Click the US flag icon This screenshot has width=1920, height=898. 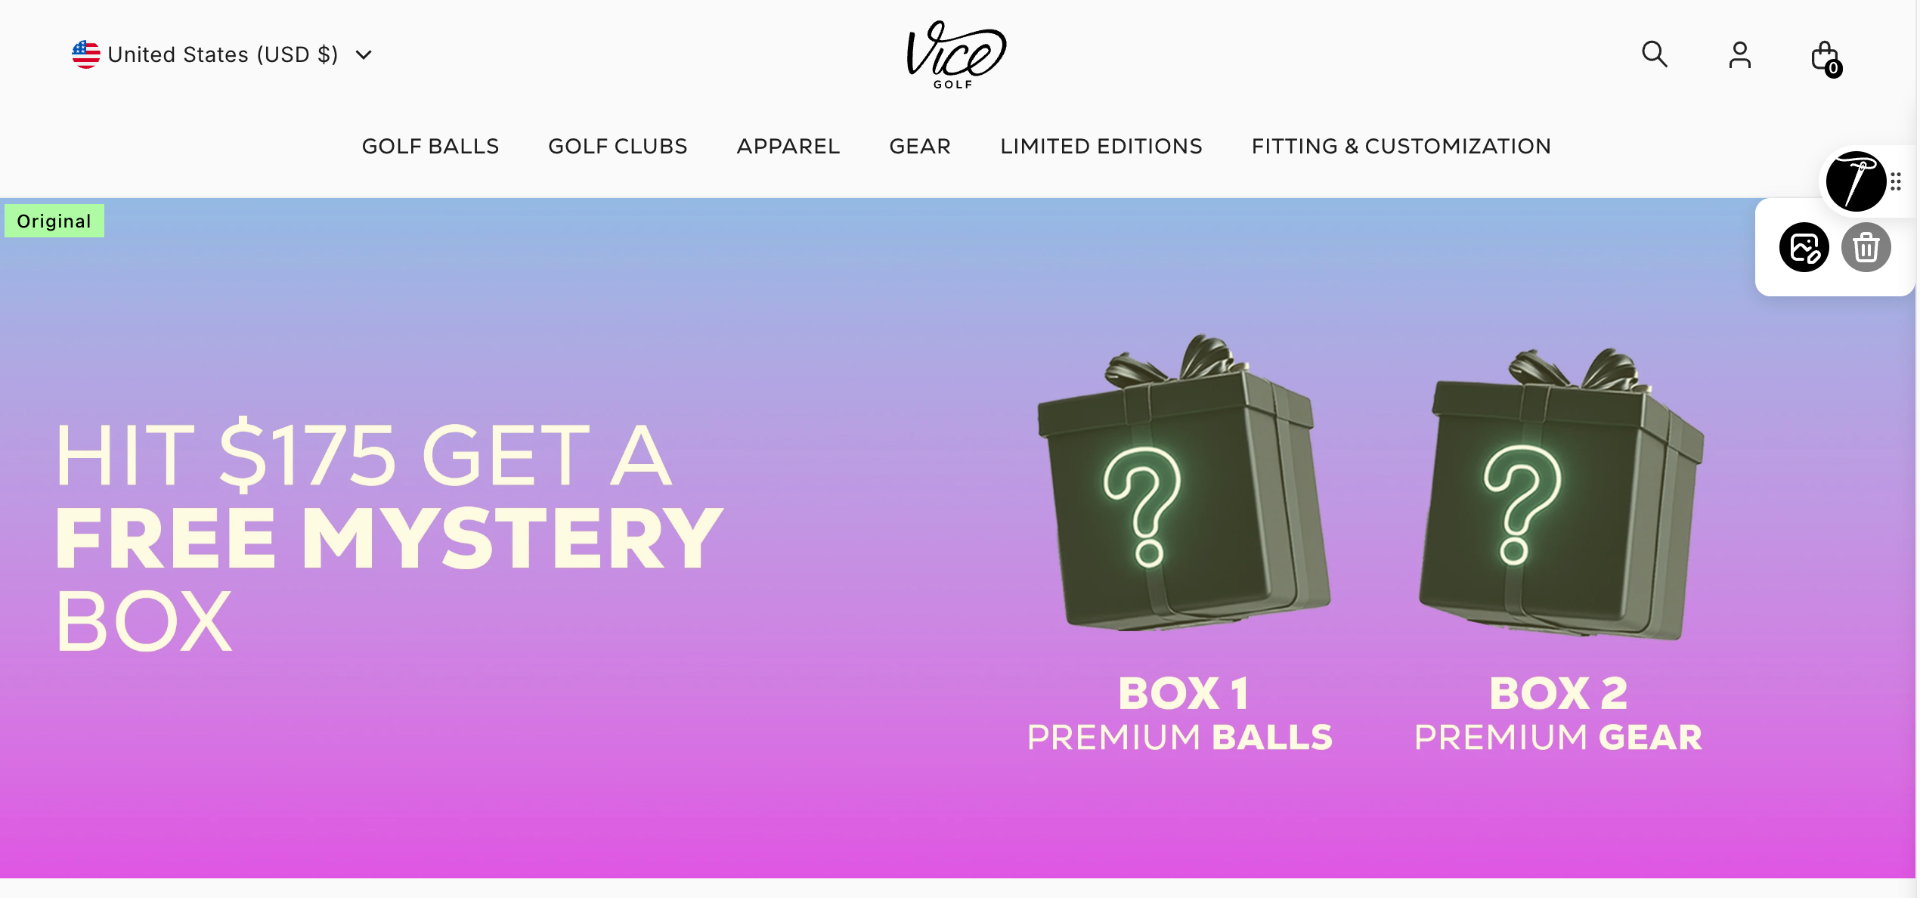(x=86, y=54)
